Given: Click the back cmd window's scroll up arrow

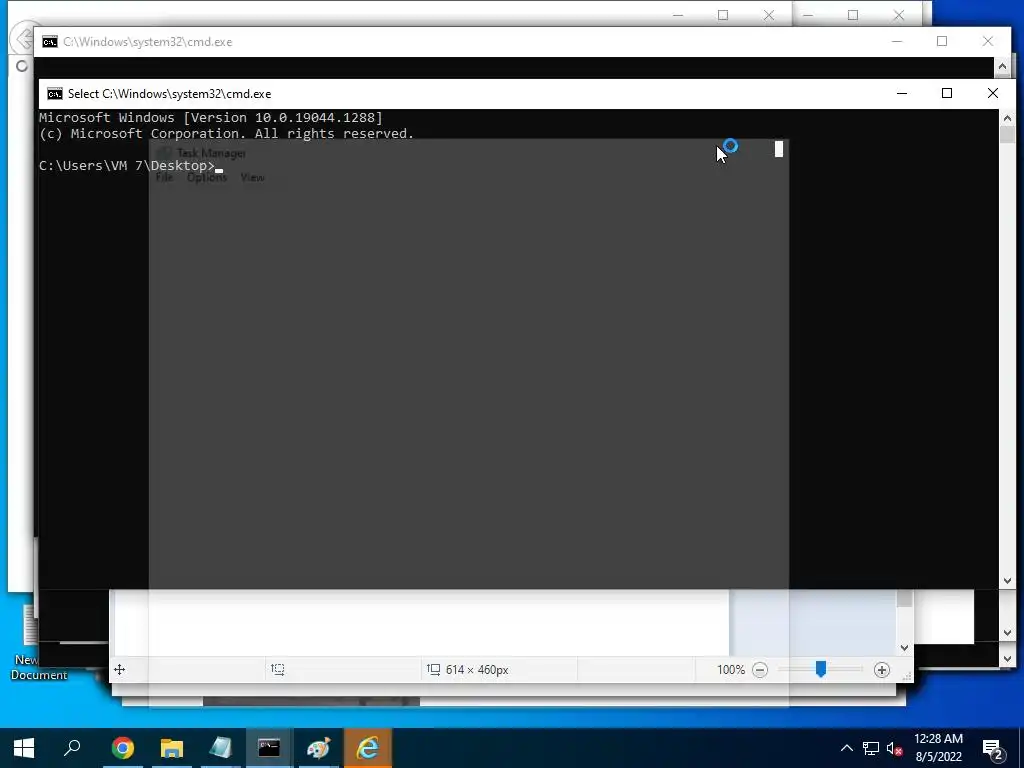Looking at the screenshot, I should pos(1002,66).
